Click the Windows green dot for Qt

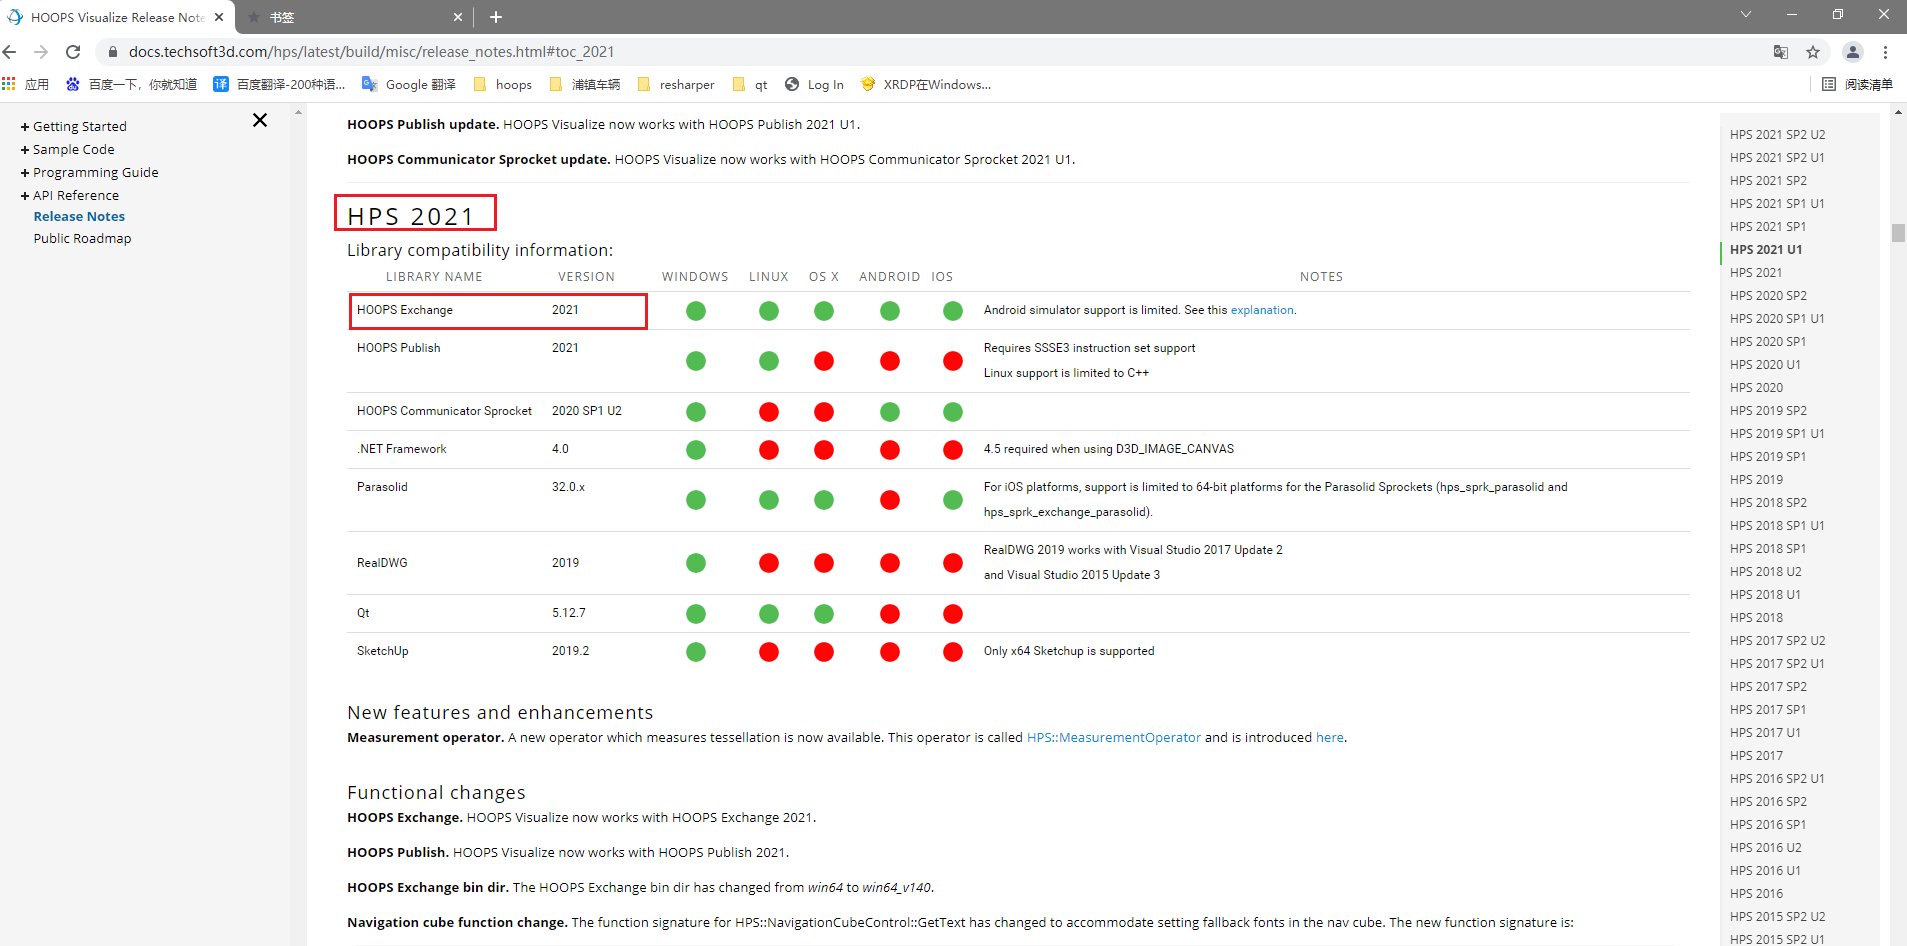pyautogui.click(x=696, y=613)
